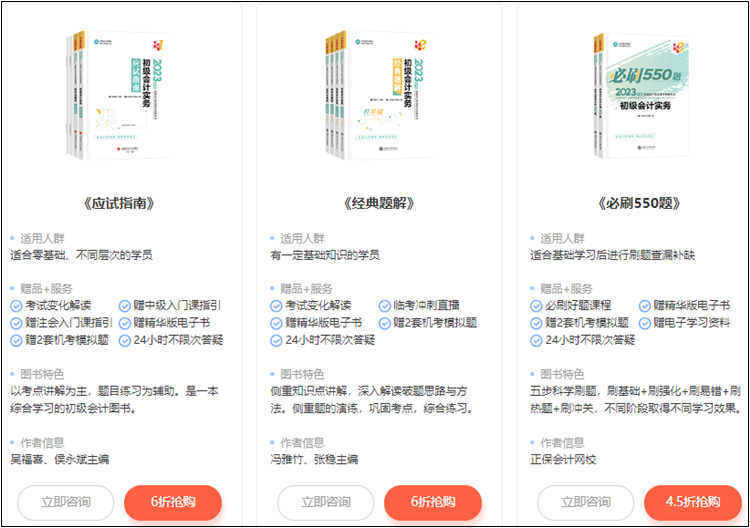Screen dimensions: 750x528
Task: Click check icon beside 赠电子学习资料
Action: coord(645,323)
